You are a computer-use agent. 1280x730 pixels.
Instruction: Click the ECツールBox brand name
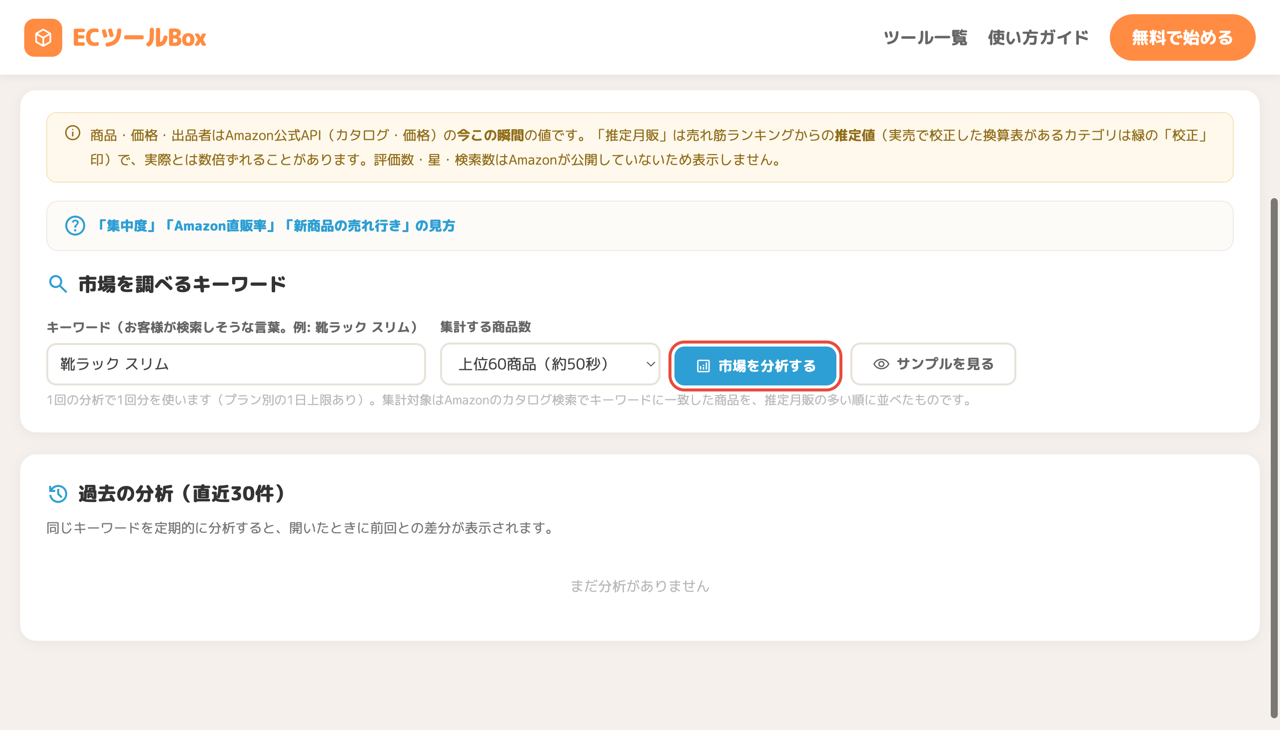tap(139, 38)
